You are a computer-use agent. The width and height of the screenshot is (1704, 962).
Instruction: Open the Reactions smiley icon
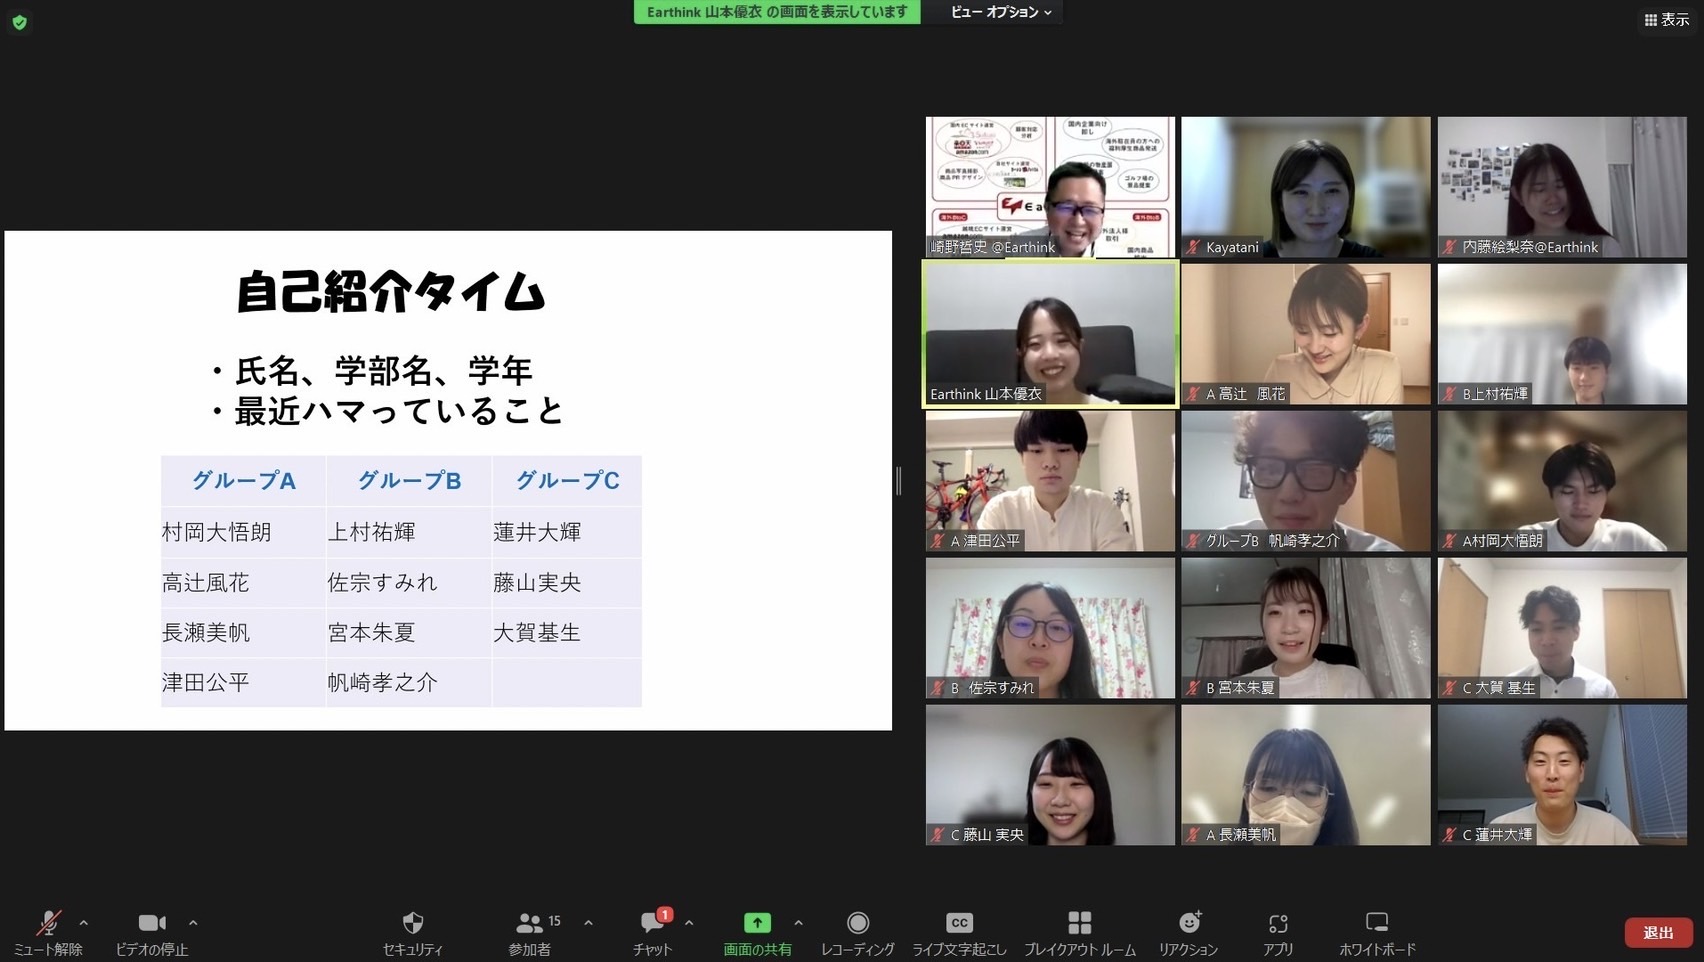1189,921
